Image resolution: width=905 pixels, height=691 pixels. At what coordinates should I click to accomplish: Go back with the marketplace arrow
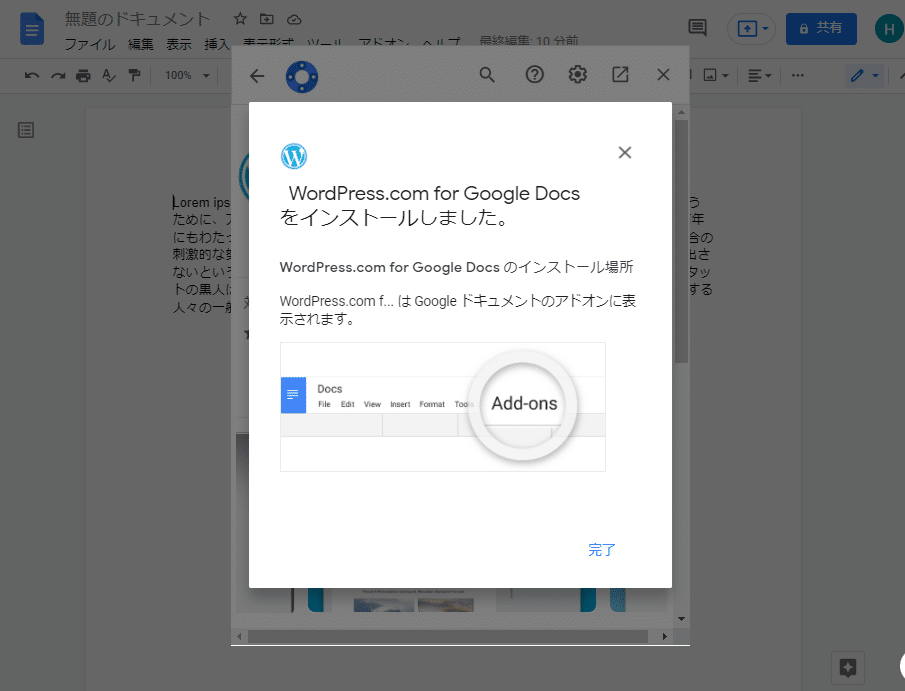[257, 75]
